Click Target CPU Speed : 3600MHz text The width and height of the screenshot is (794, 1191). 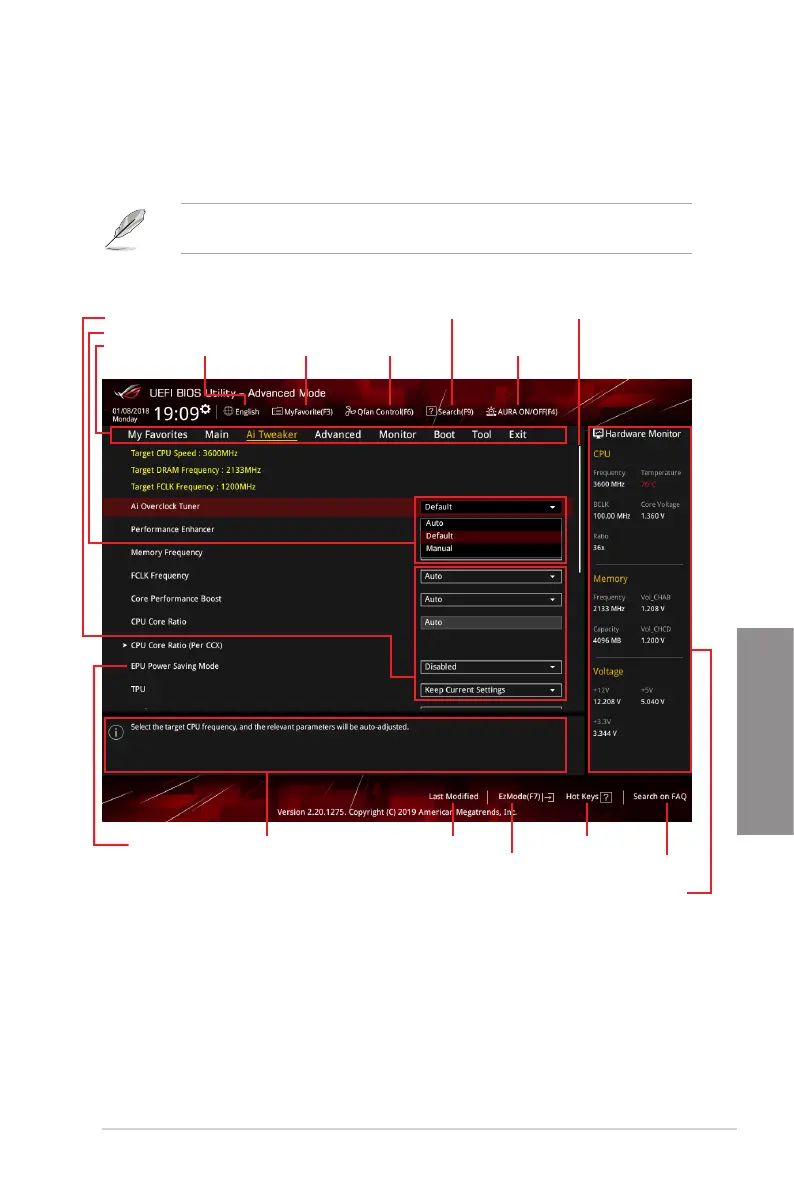tap(184, 453)
